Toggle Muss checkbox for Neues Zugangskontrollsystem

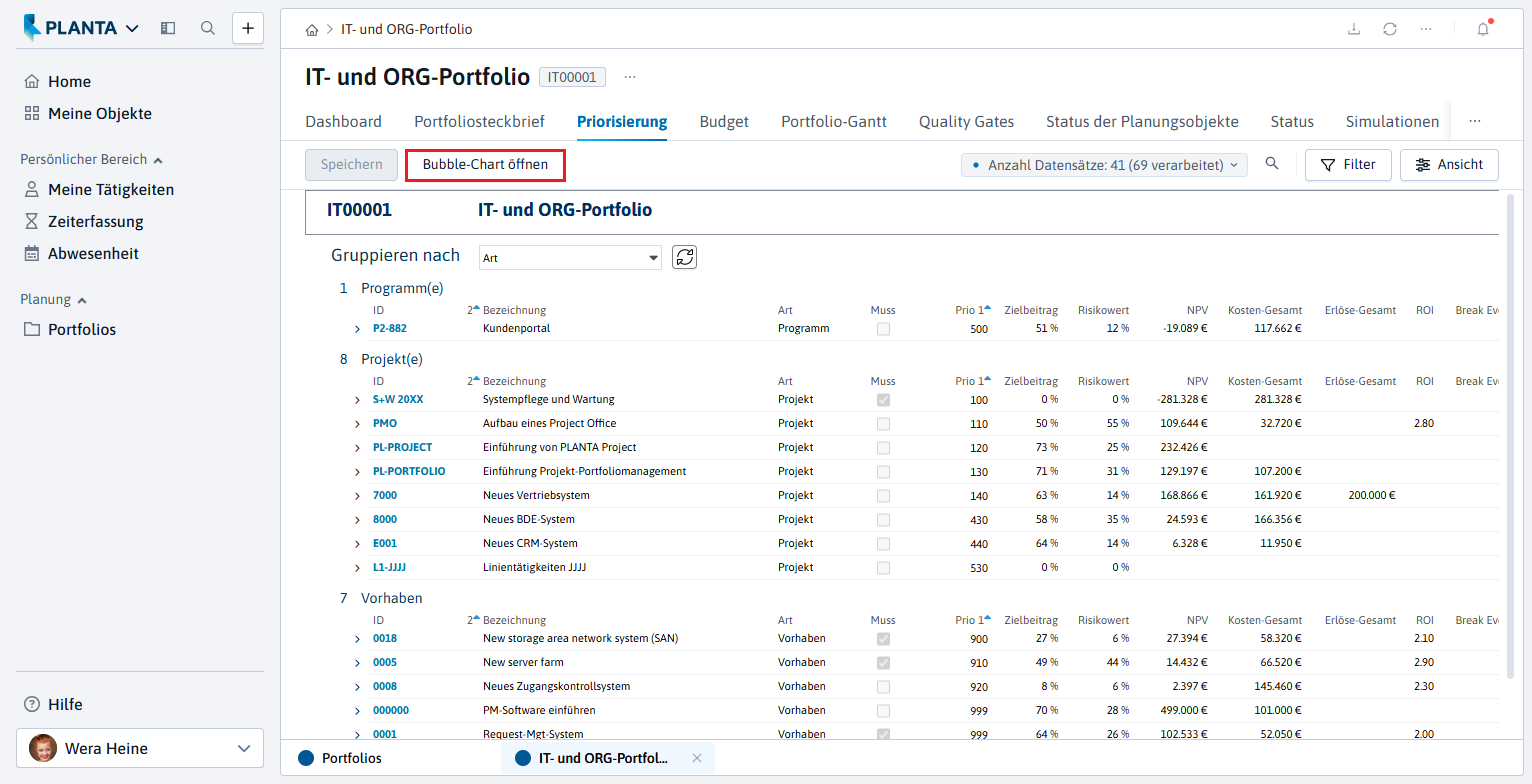coord(883,687)
